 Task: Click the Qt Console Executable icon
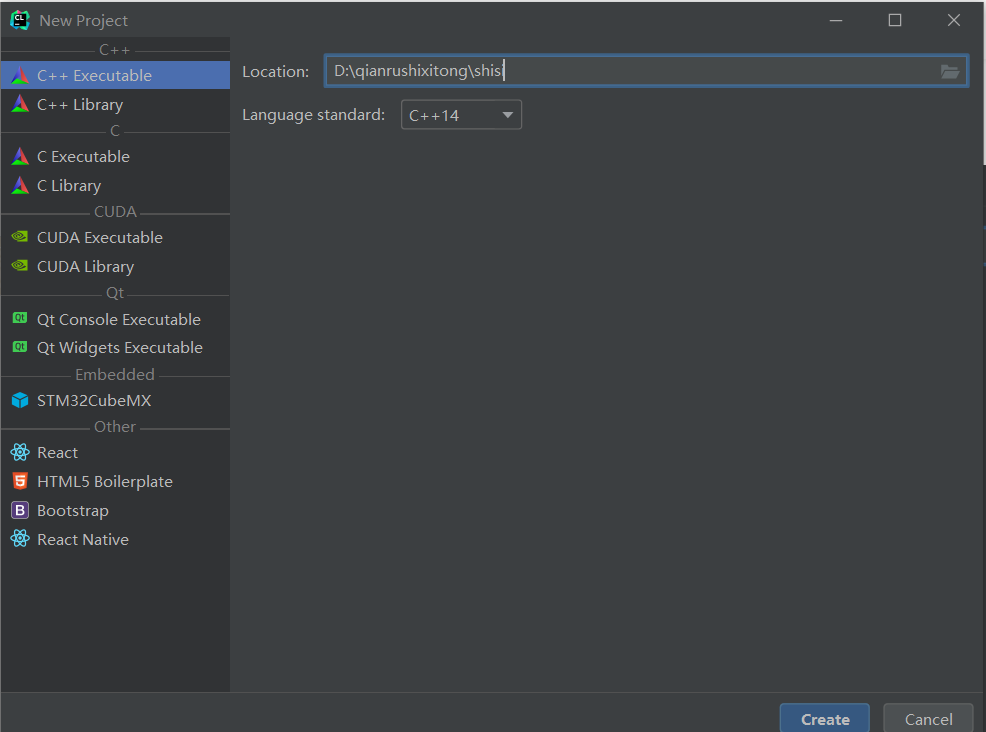20,318
